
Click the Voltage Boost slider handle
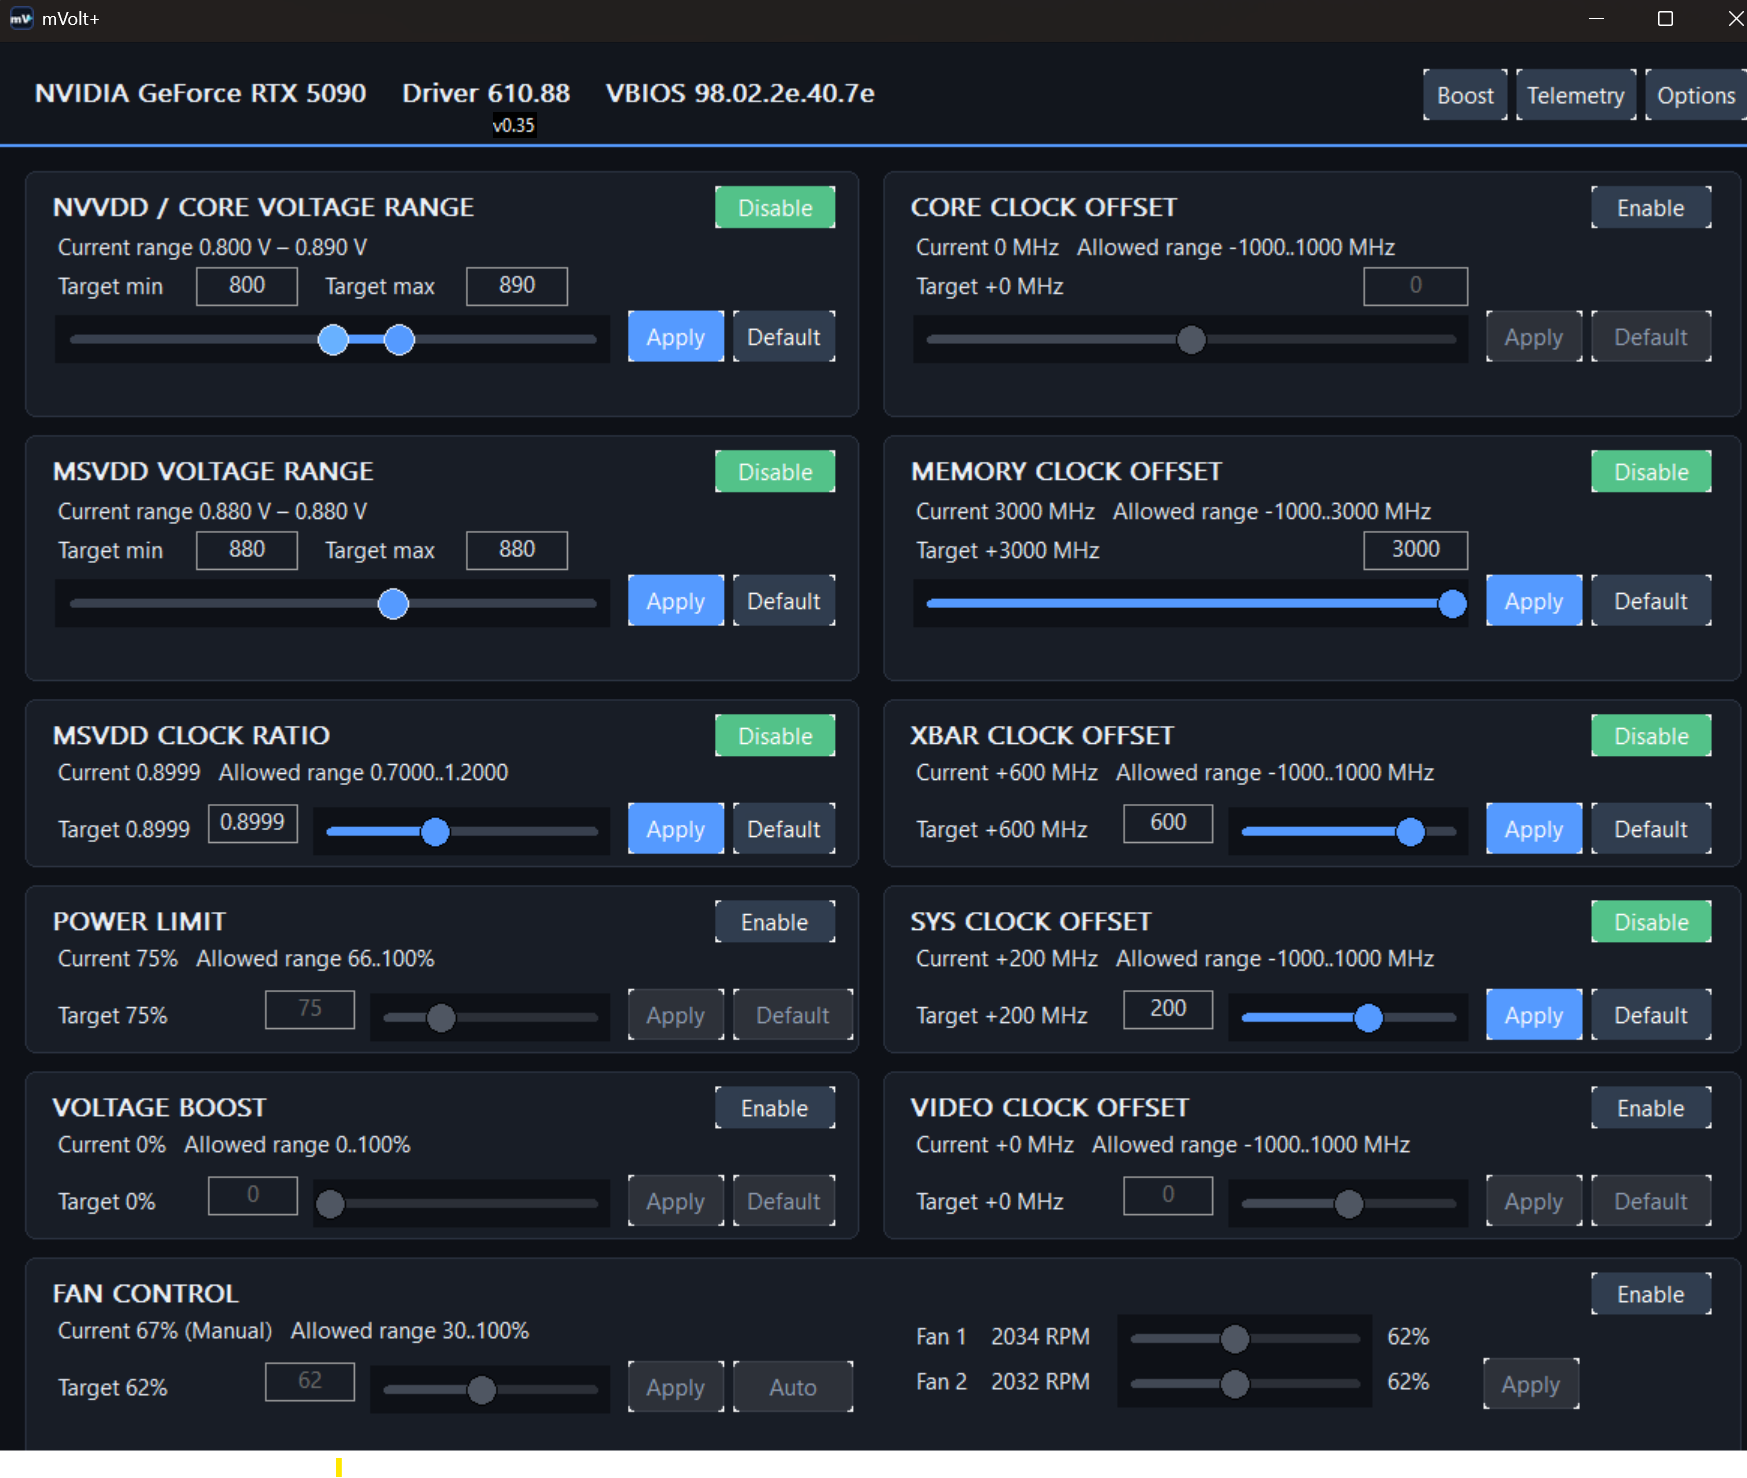(x=330, y=1204)
